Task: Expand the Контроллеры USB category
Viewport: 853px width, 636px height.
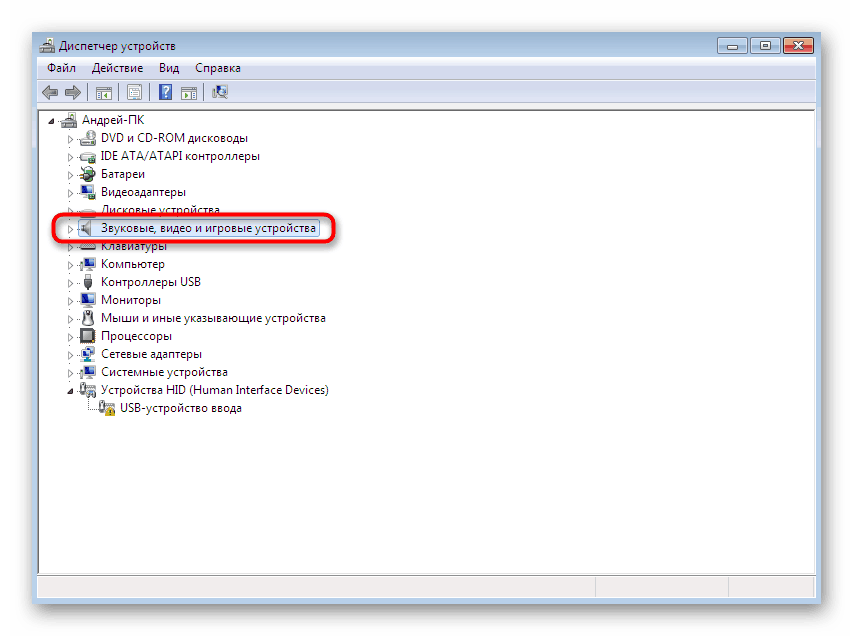Action: [x=70, y=283]
